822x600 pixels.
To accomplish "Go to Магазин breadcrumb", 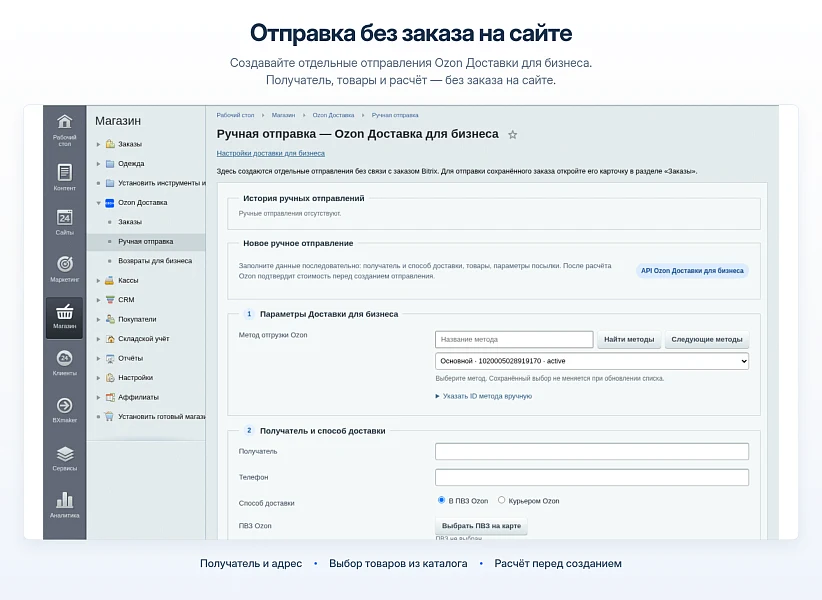I will pyautogui.click(x=283, y=115).
